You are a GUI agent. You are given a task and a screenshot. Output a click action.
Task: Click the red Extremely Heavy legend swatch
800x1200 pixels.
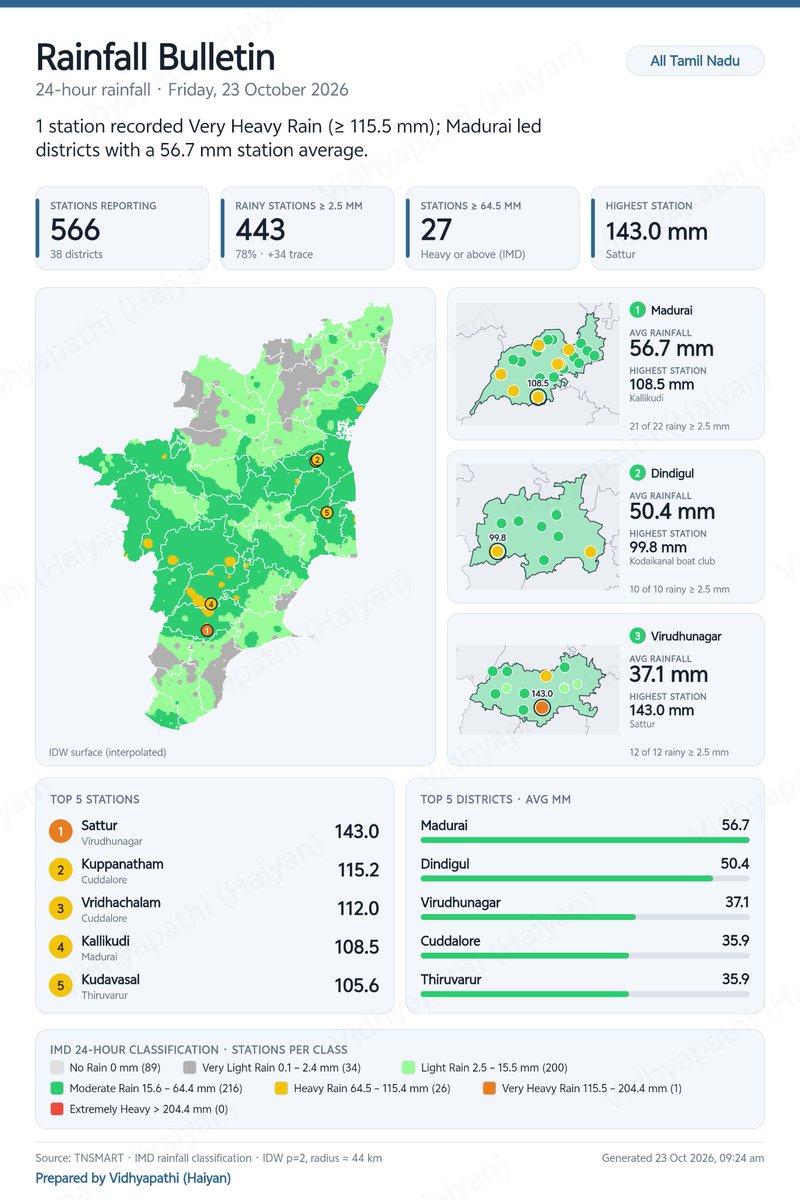point(56,1109)
